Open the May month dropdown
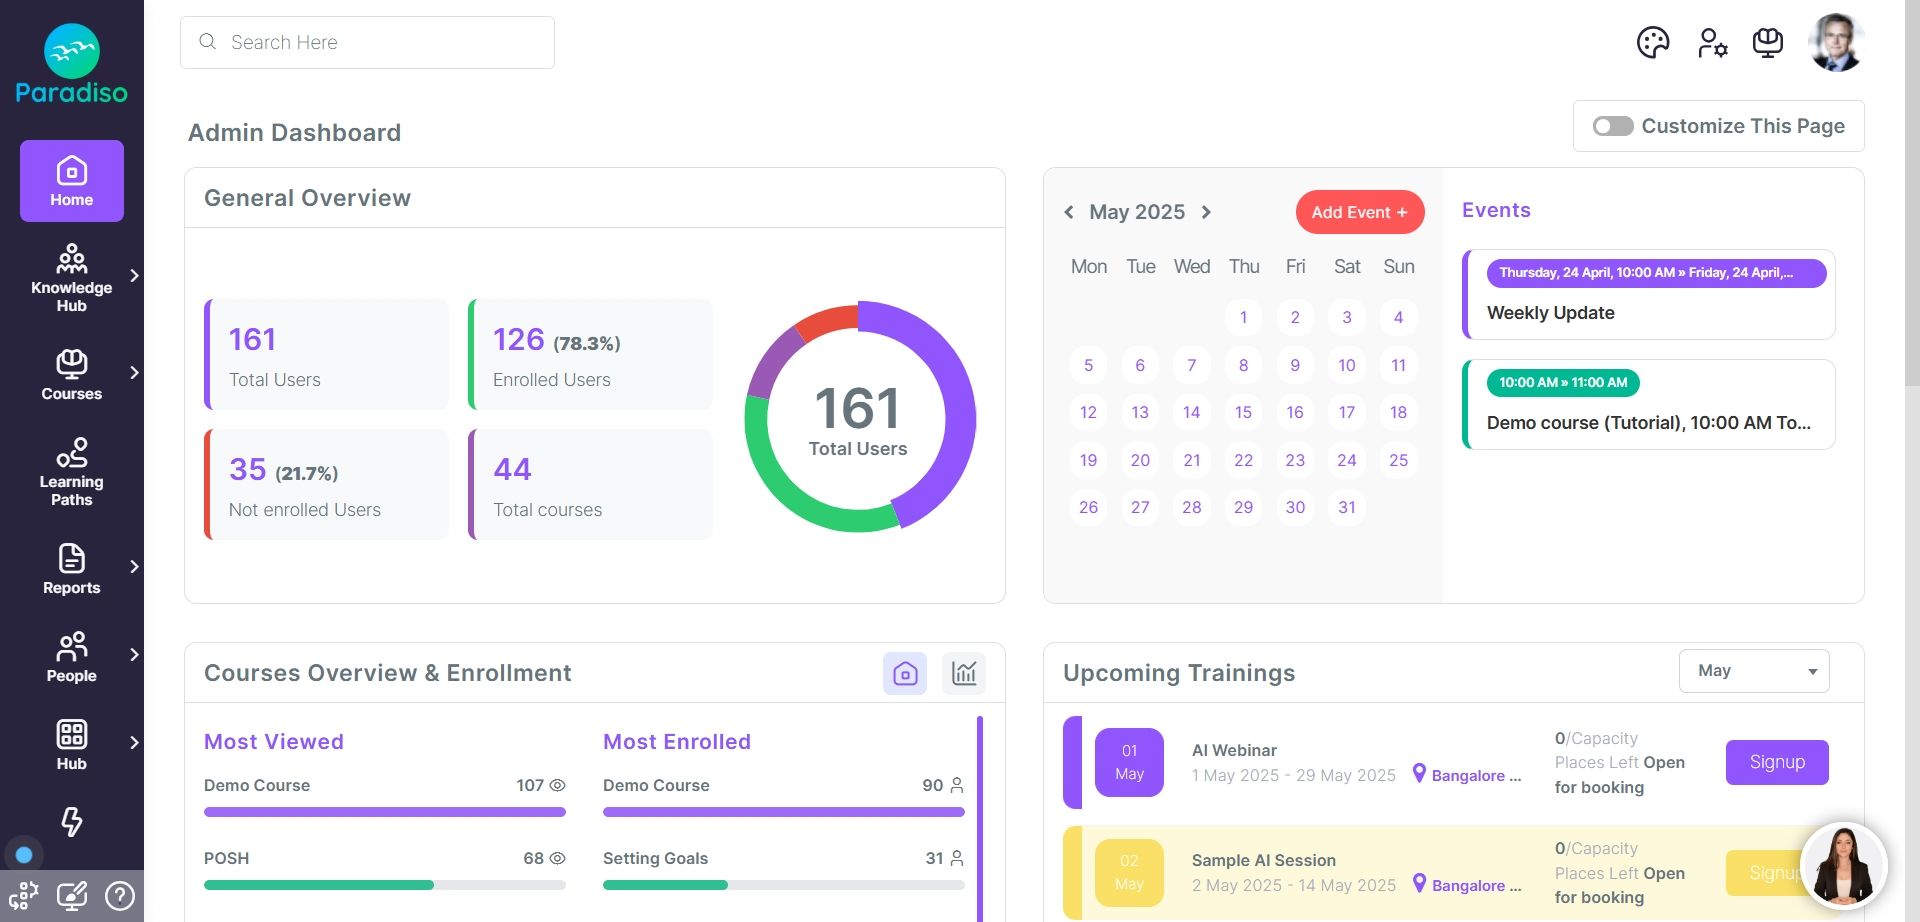 click(1754, 671)
